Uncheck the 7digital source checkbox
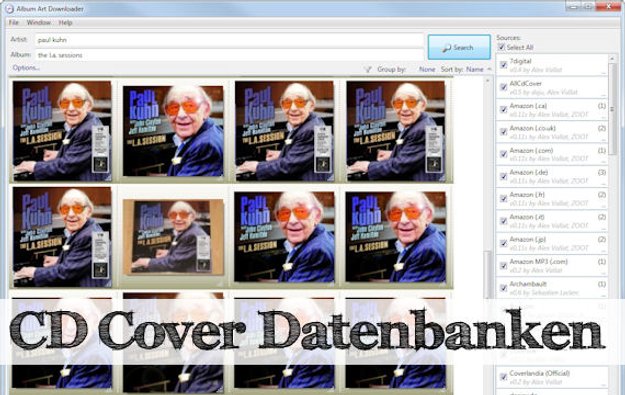The height and width of the screenshot is (395, 625). click(x=503, y=65)
